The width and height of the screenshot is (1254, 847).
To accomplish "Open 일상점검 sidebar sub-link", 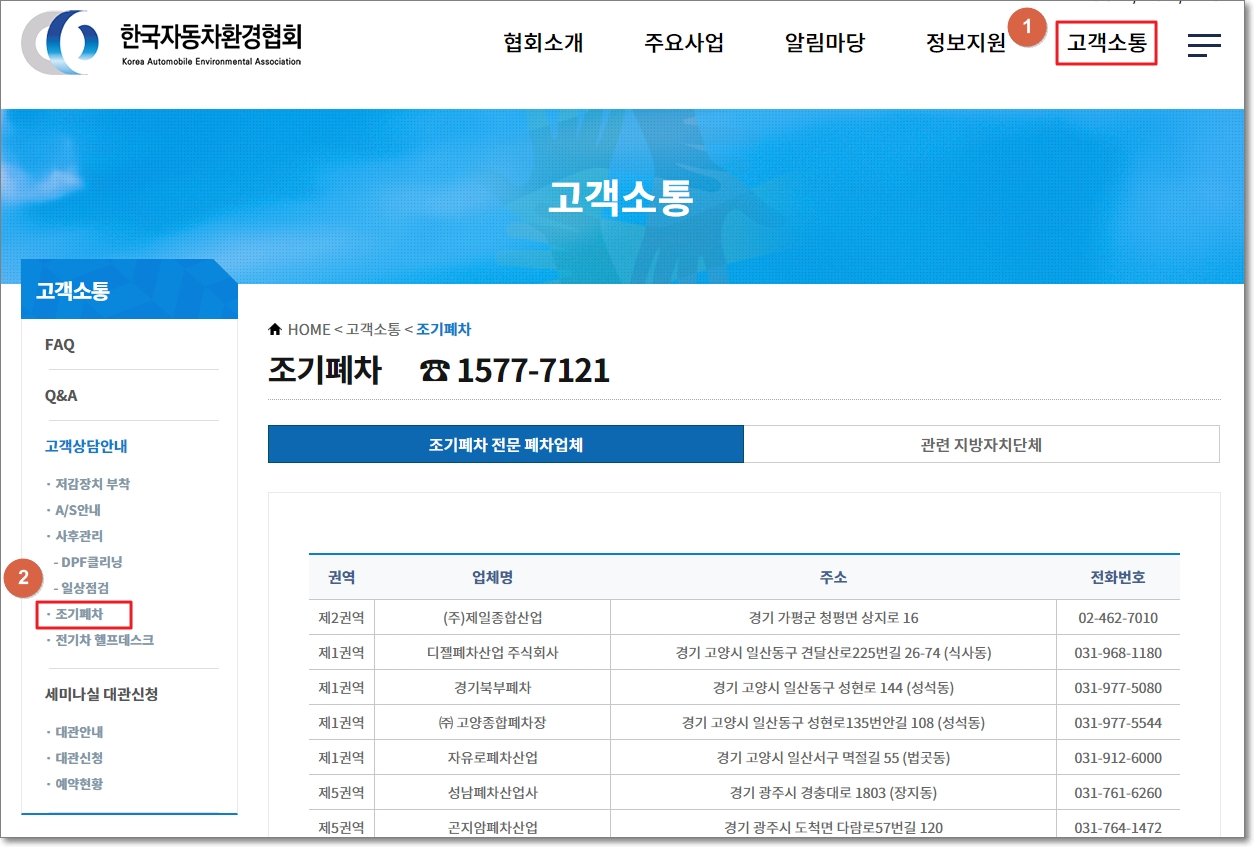I will click(83, 588).
